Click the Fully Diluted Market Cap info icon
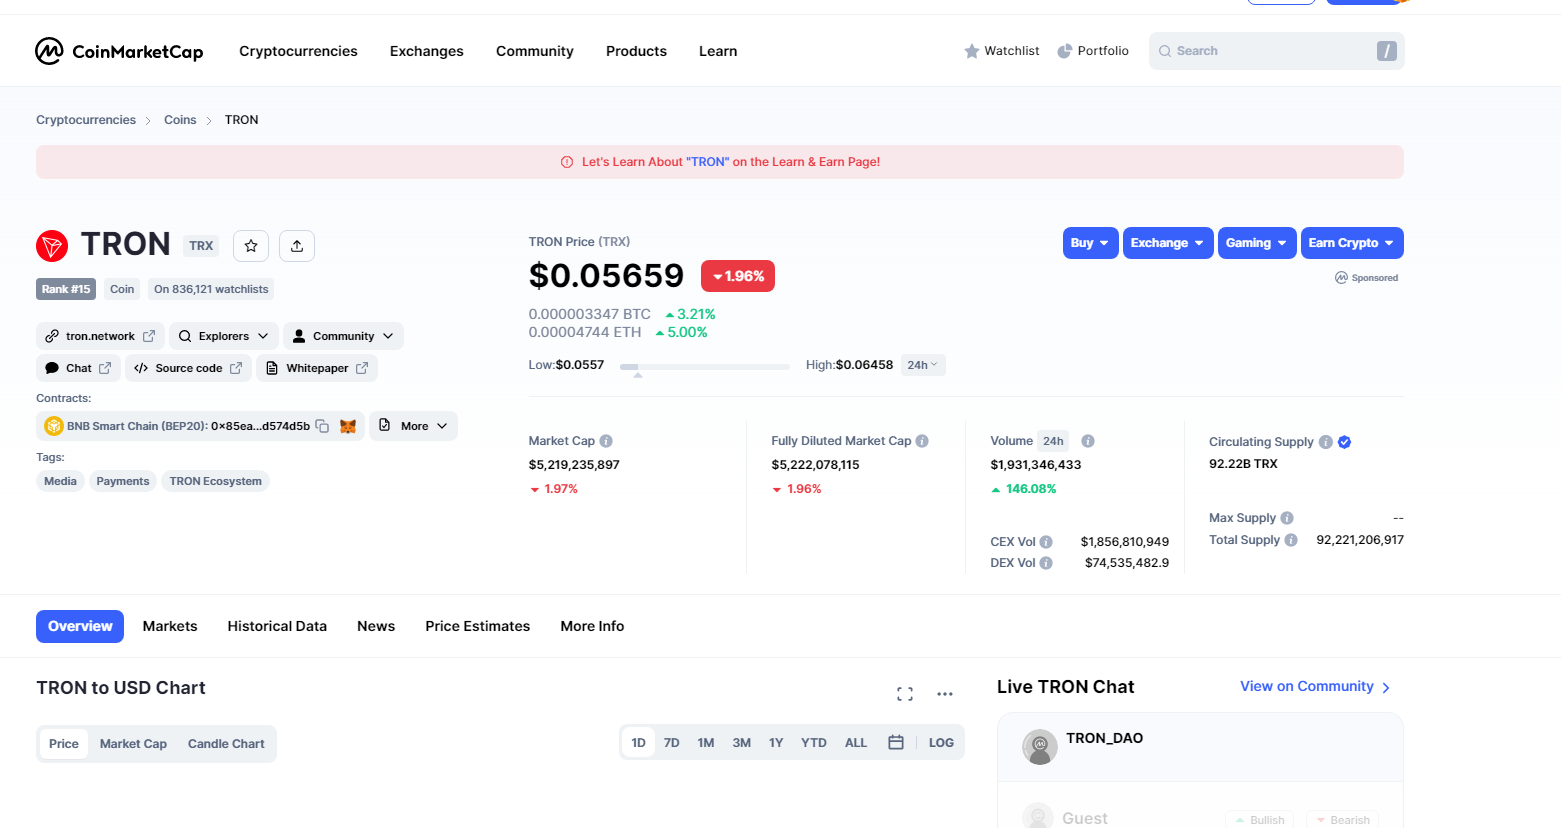Image resolution: width=1561 pixels, height=828 pixels. click(x=922, y=441)
